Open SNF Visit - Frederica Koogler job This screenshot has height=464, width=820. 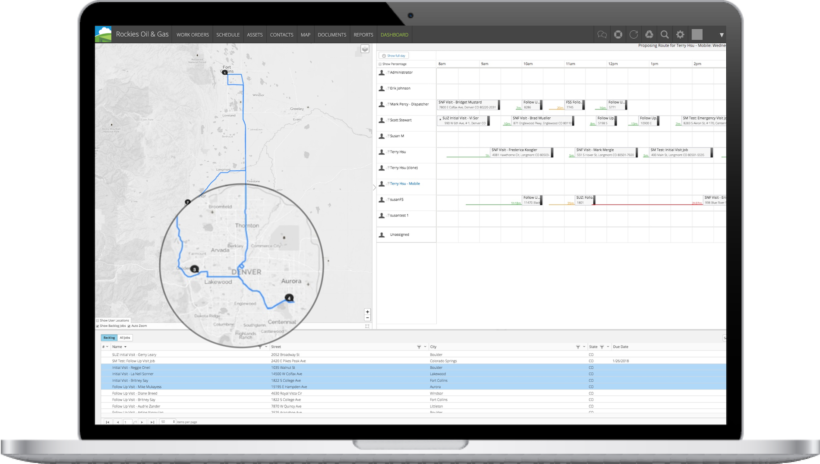tap(521, 152)
